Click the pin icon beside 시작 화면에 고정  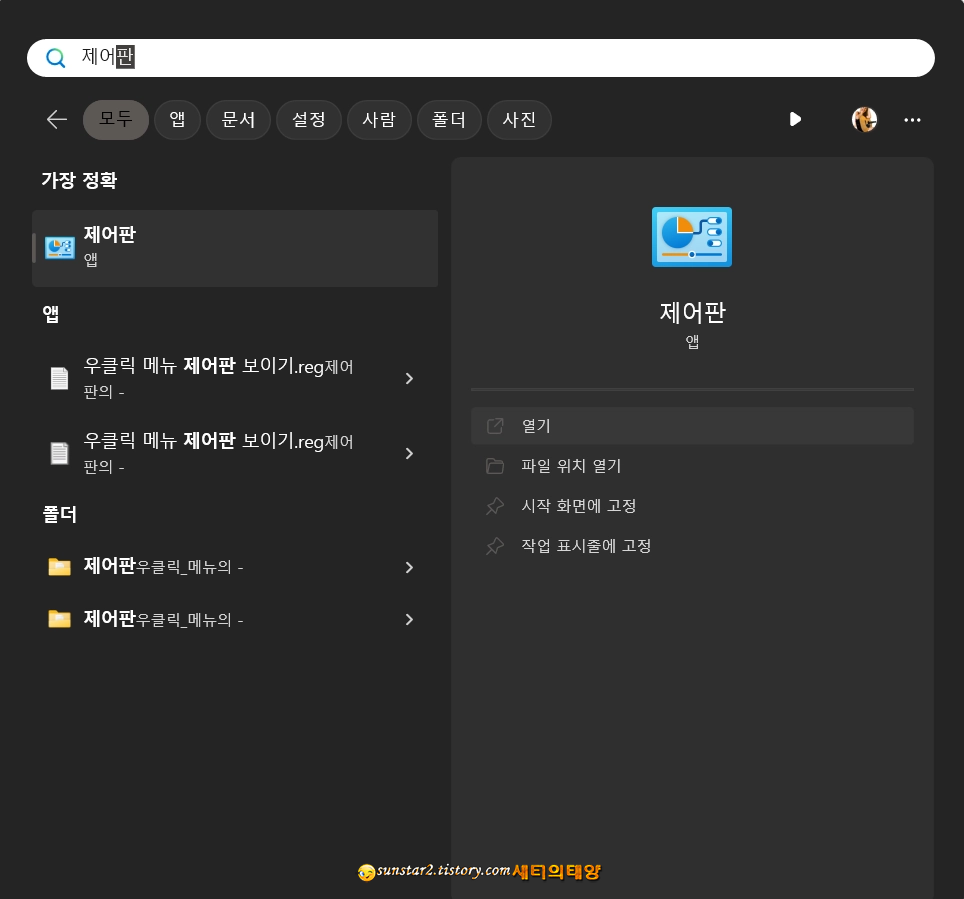point(495,506)
